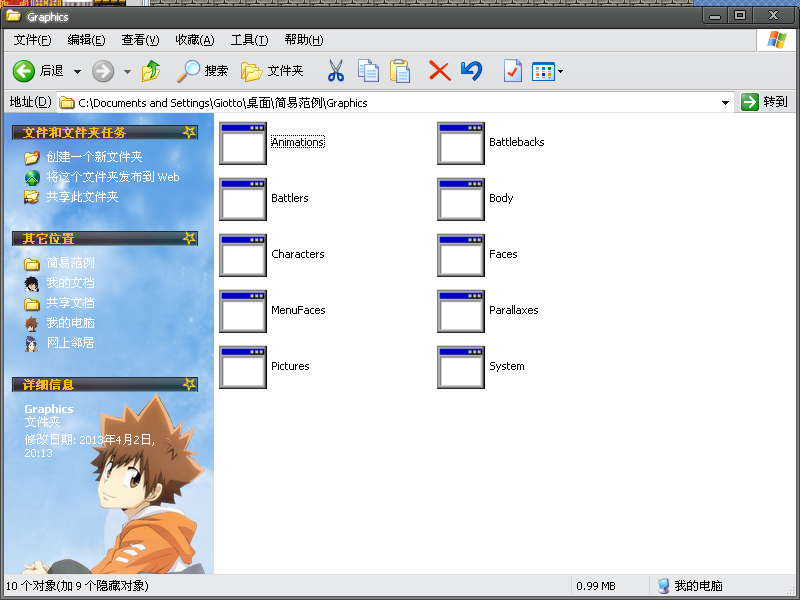This screenshot has height=600, width=800.
Task: Open 我的文档 from other places
Action: [x=70, y=283]
